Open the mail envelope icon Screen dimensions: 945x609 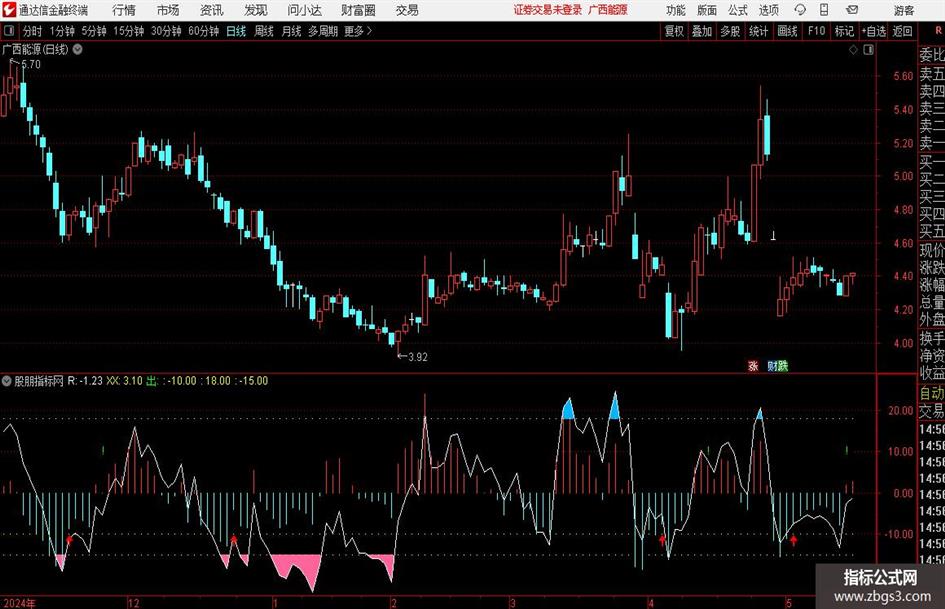point(852,10)
